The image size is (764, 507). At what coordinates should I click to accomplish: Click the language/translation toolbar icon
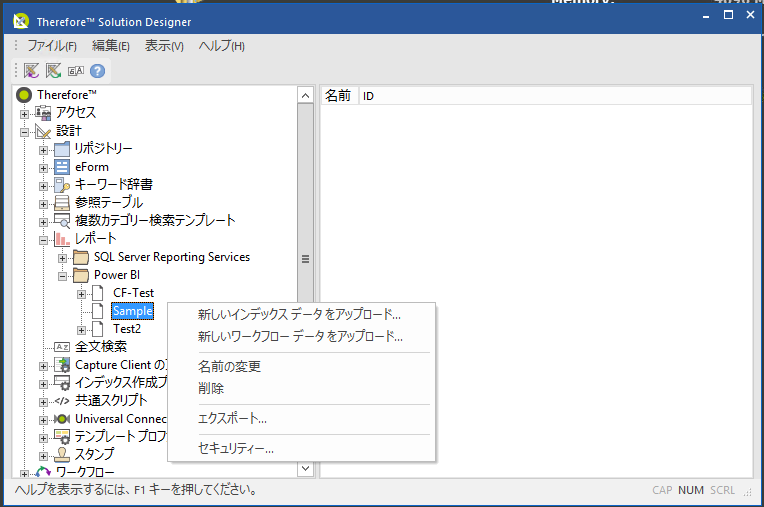(76, 71)
